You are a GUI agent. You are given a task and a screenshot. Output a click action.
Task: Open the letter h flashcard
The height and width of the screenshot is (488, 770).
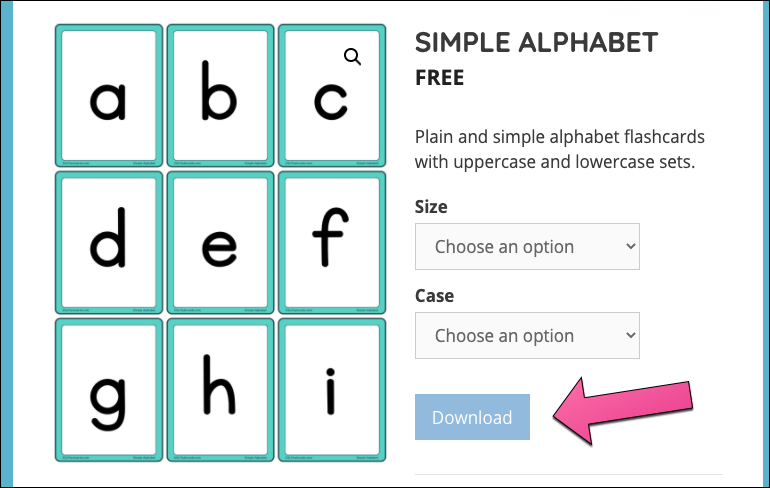(x=220, y=390)
